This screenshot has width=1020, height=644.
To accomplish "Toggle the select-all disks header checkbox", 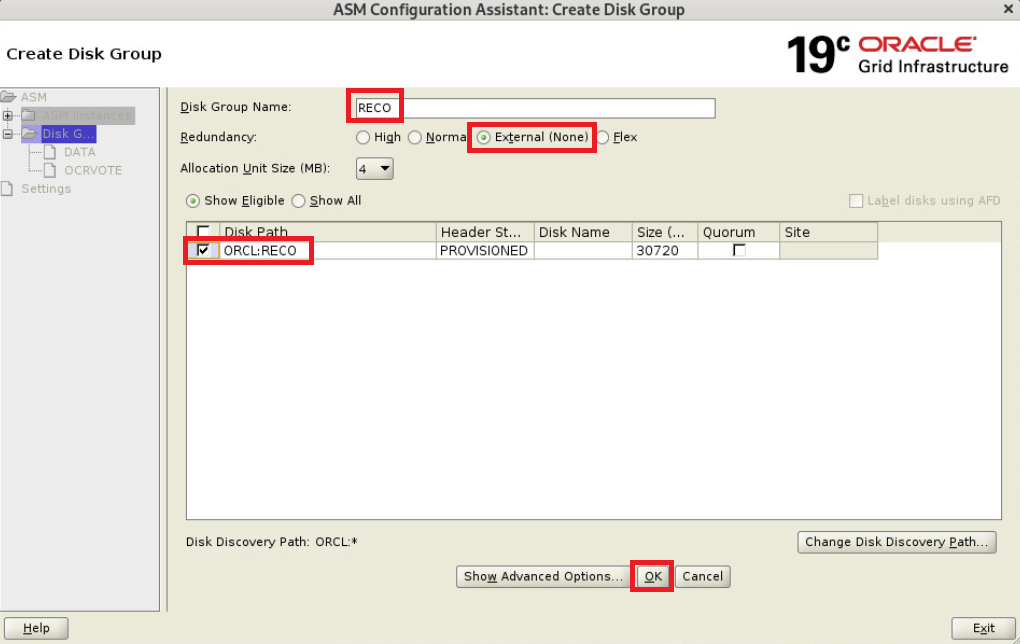I will [x=203, y=232].
